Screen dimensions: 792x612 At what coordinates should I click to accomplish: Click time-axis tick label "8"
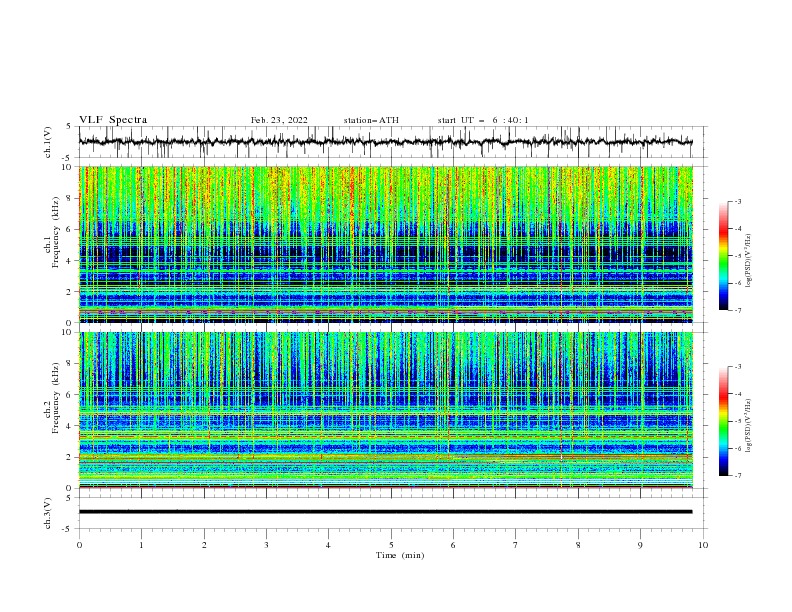(578, 545)
